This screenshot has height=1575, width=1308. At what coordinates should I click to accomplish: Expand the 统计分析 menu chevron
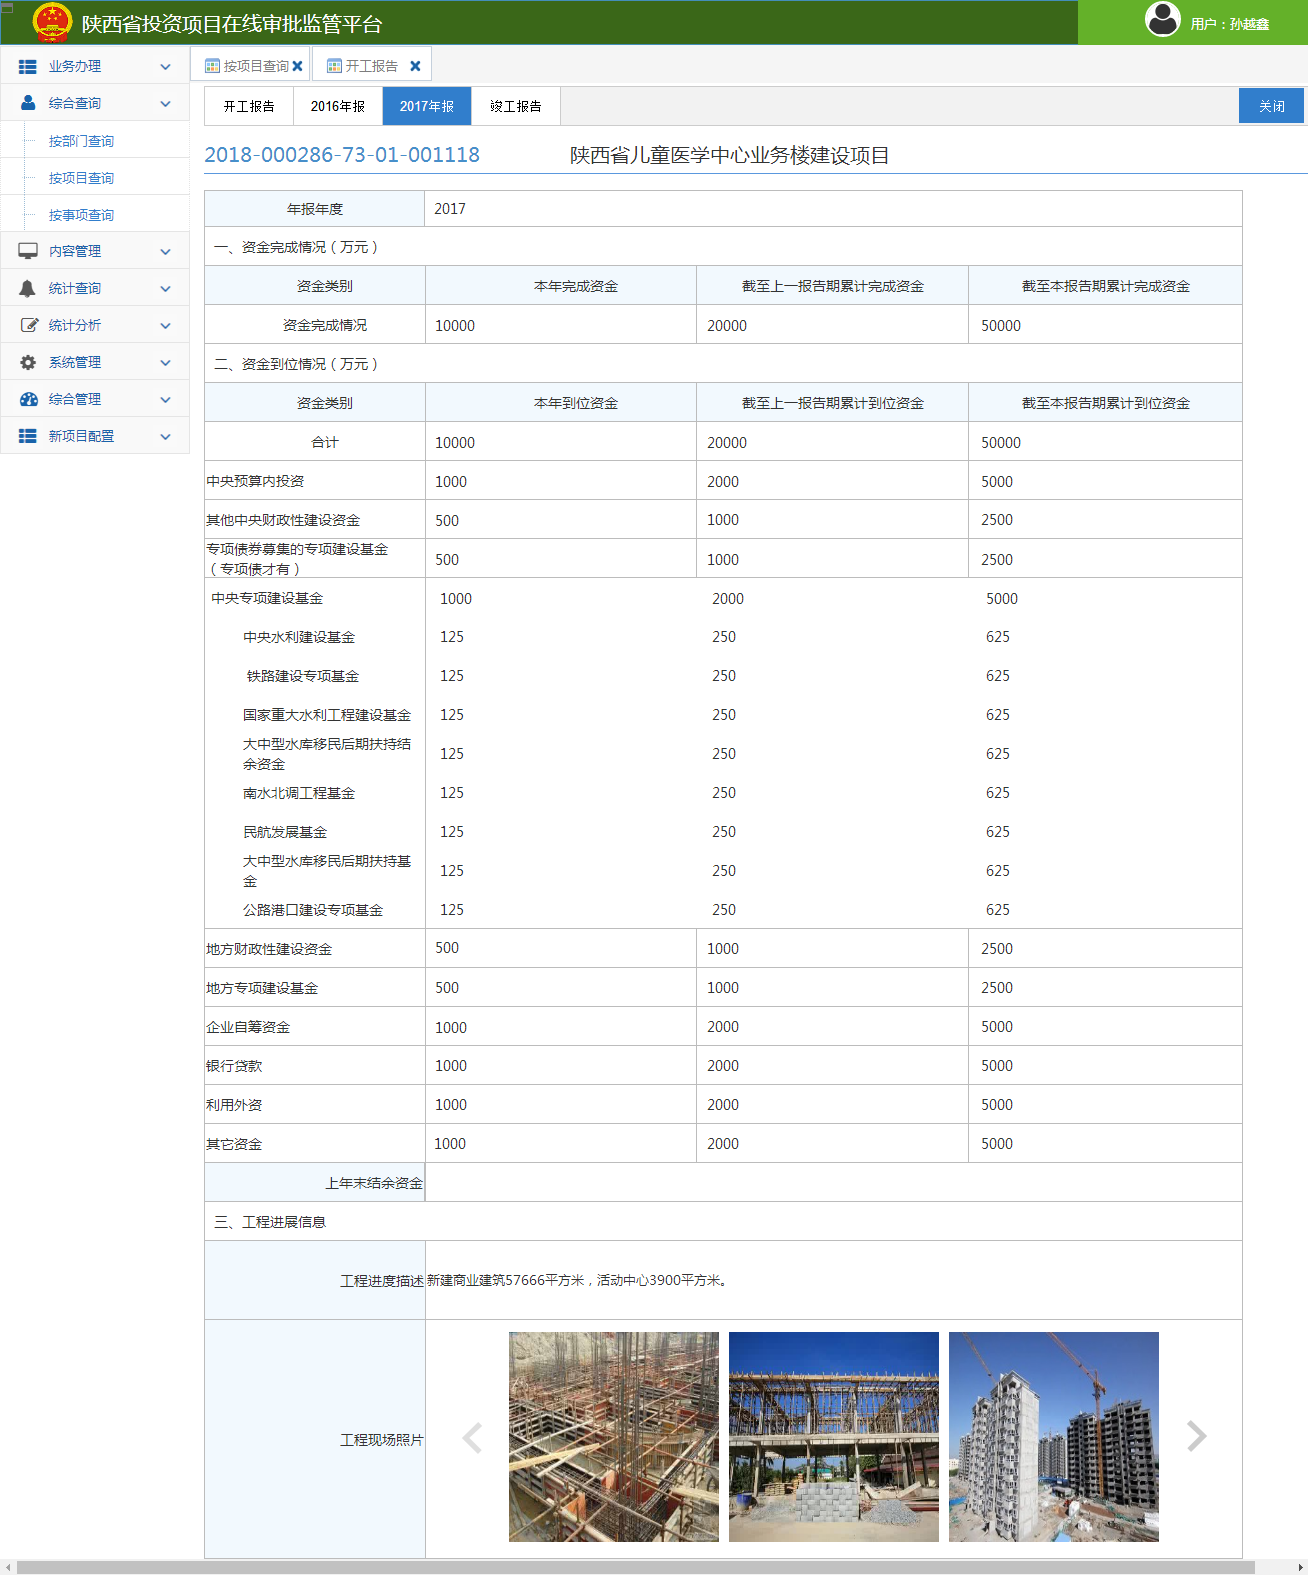166,326
